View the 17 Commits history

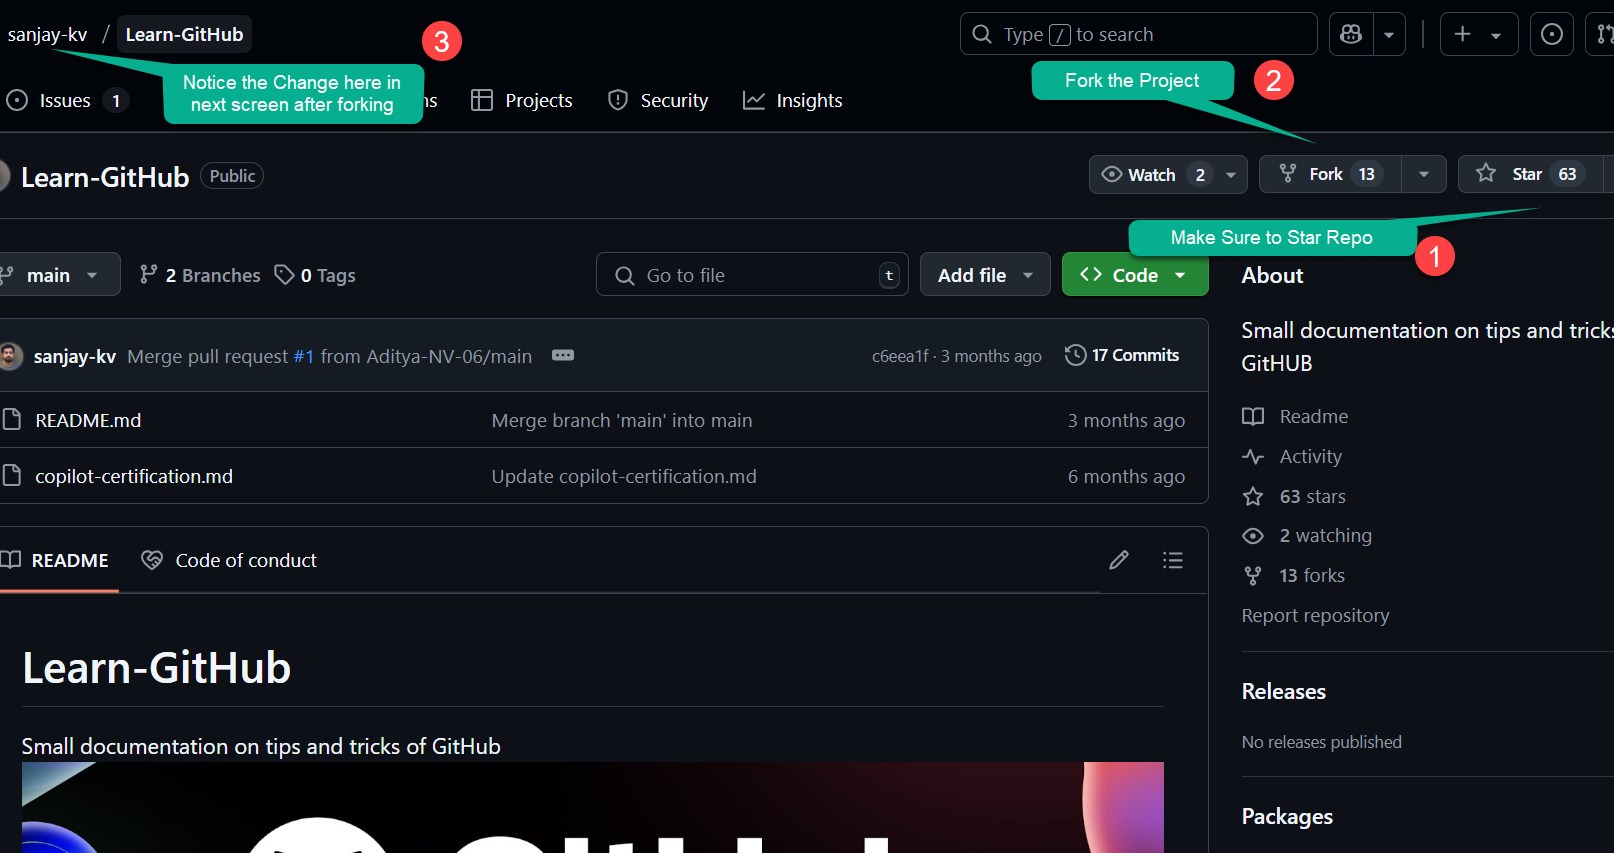pyautogui.click(x=1122, y=356)
